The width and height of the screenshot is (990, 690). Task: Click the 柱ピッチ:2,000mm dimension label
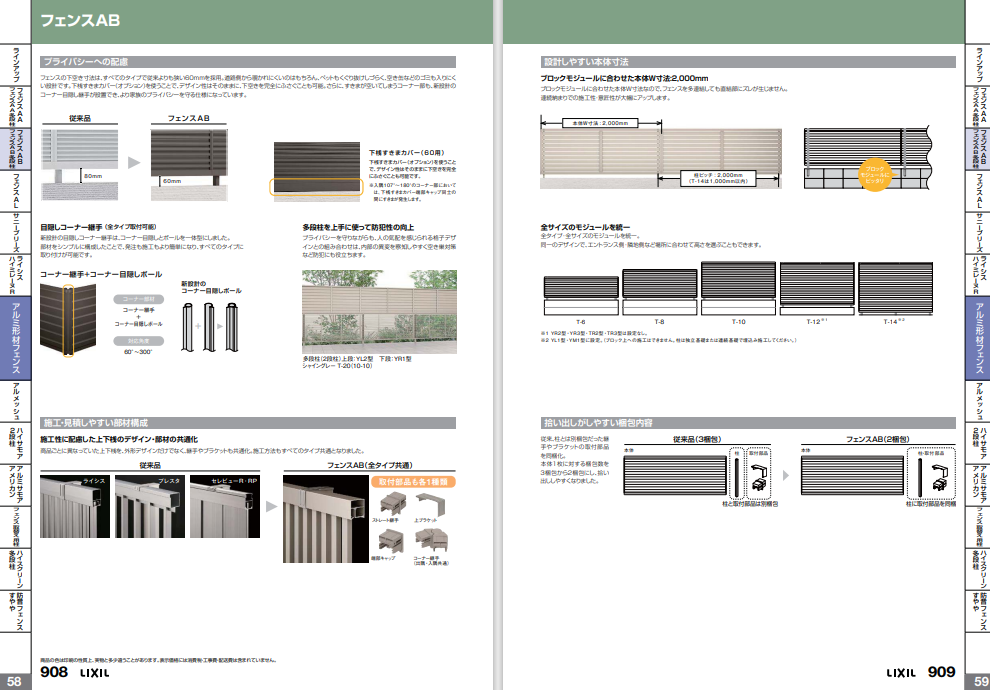[718, 178]
